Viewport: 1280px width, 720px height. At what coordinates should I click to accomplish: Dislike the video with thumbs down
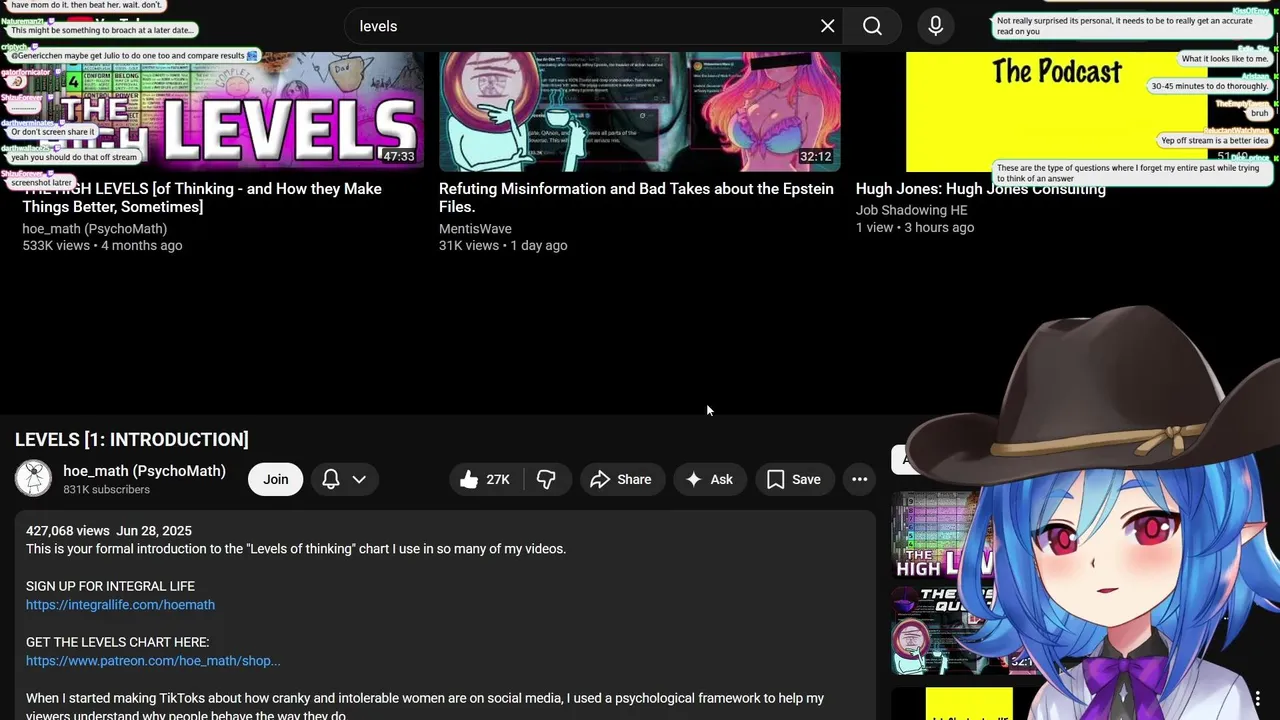coord(546,479)
